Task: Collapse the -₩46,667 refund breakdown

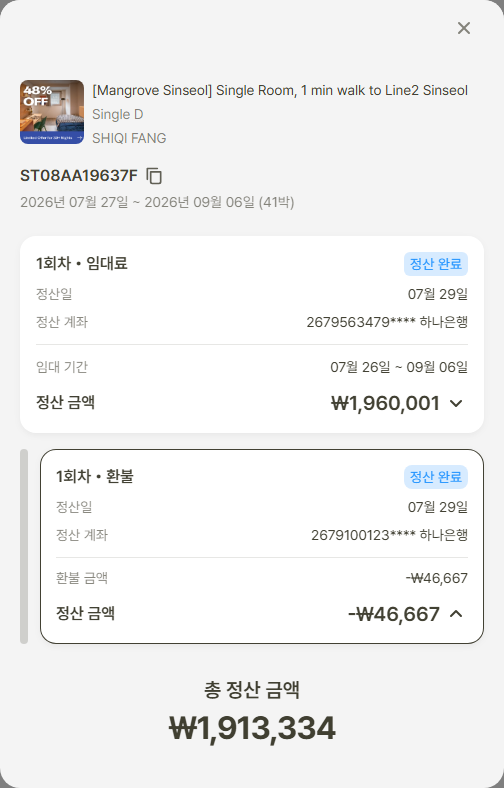Action: (456, 614)
